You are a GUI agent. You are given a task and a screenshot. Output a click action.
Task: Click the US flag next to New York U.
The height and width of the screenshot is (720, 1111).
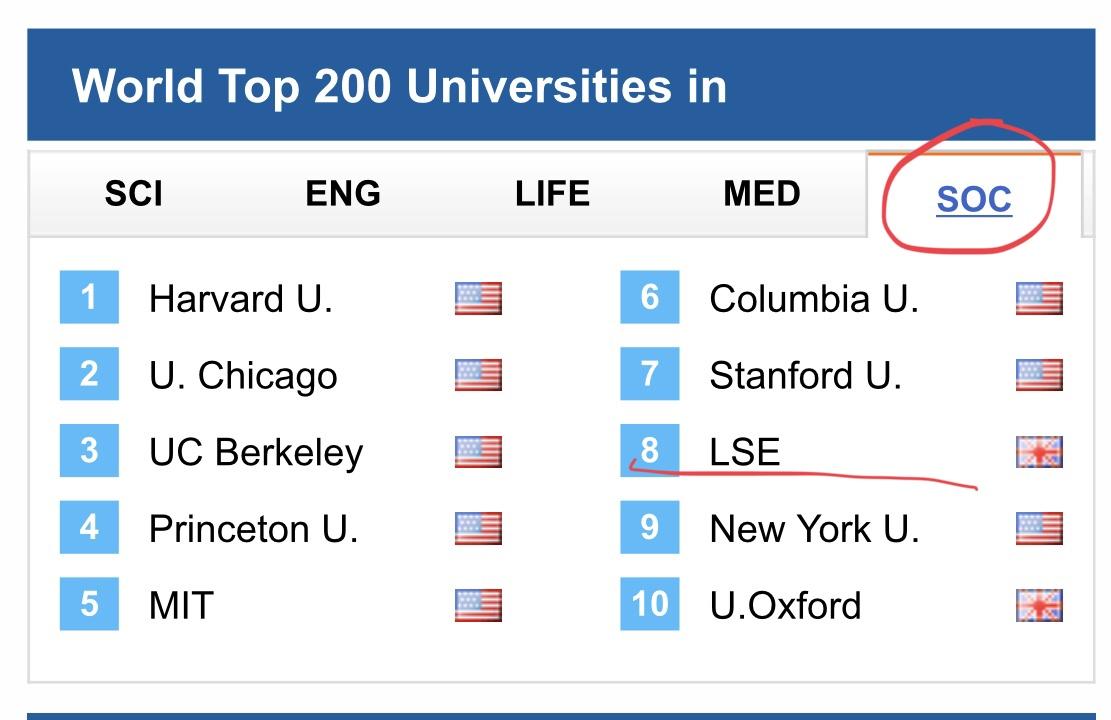1039,528
